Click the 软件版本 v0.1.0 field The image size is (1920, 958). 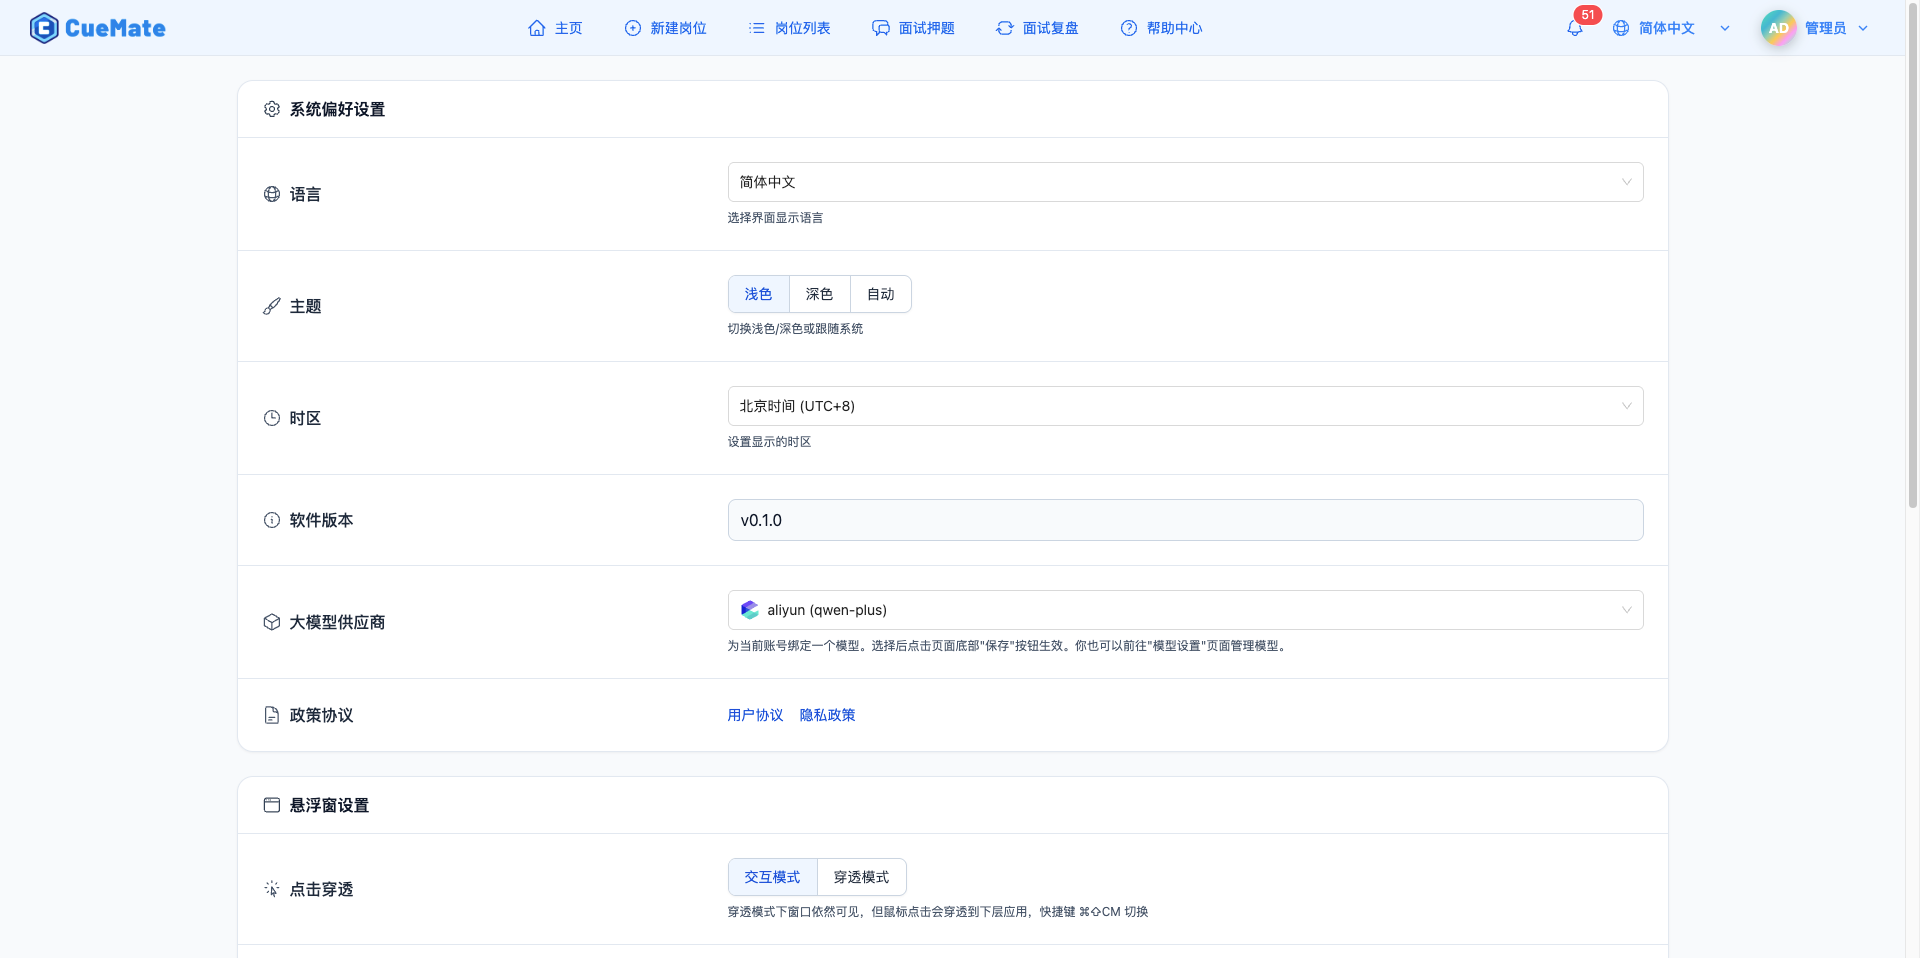[x=1186, y=519]
